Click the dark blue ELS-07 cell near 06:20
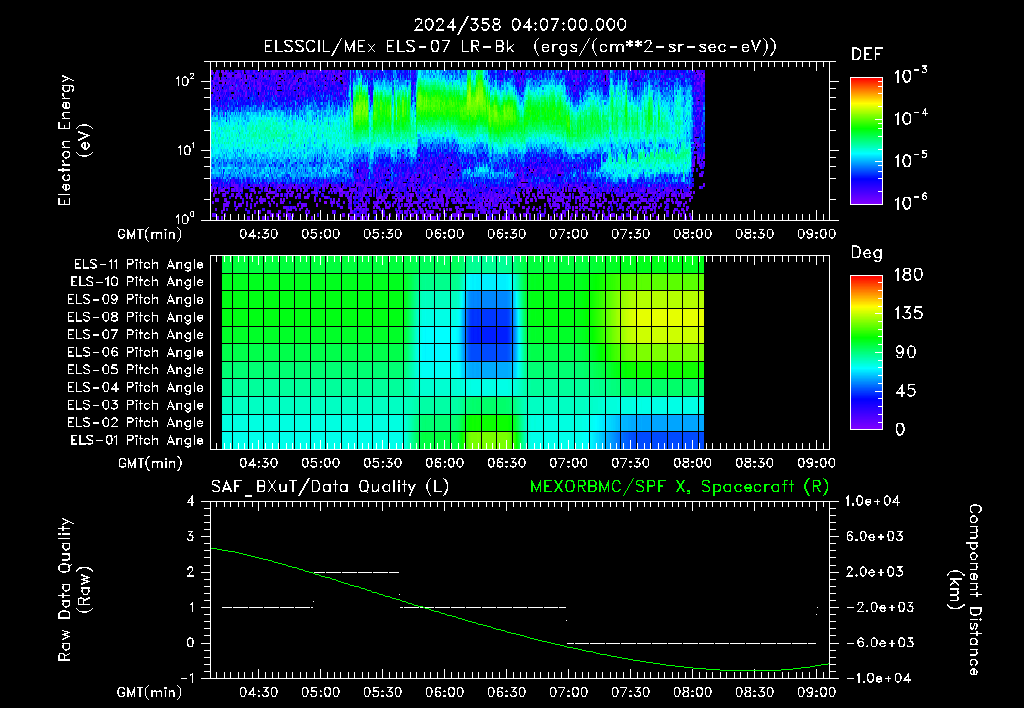 click(x=489, y=334)
